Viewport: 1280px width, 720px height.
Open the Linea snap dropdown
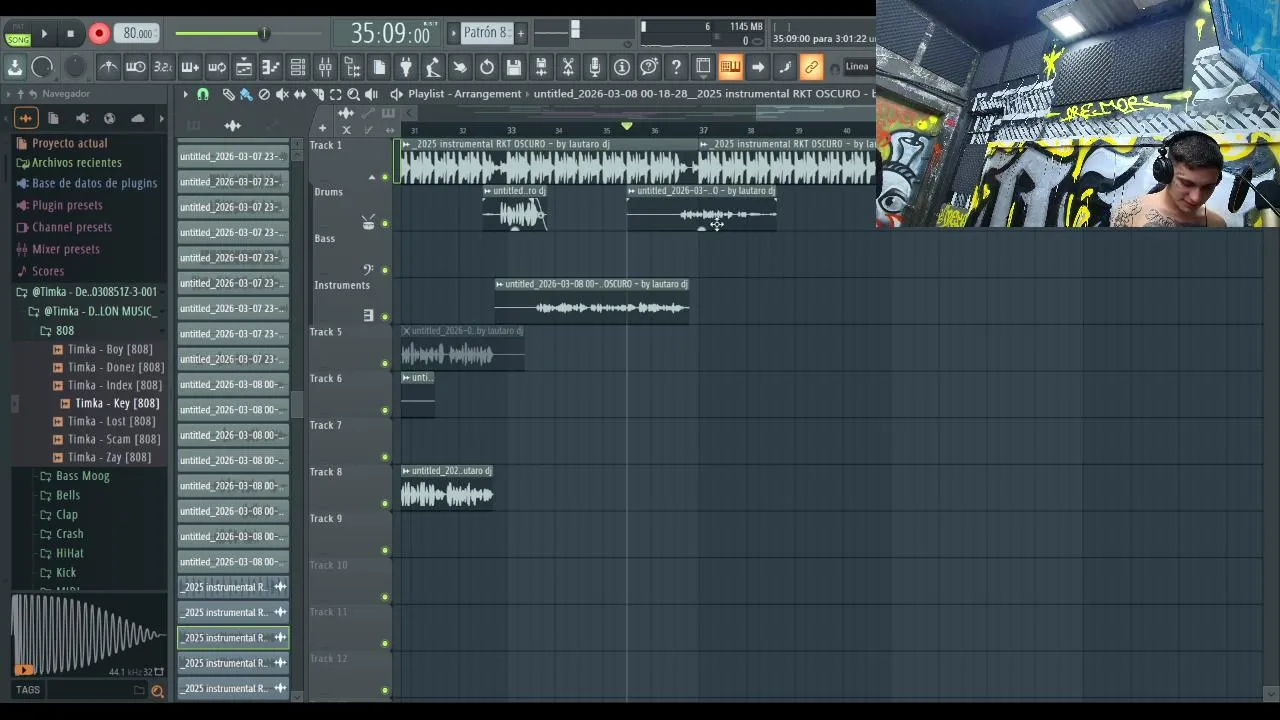[x=859, y=67]
